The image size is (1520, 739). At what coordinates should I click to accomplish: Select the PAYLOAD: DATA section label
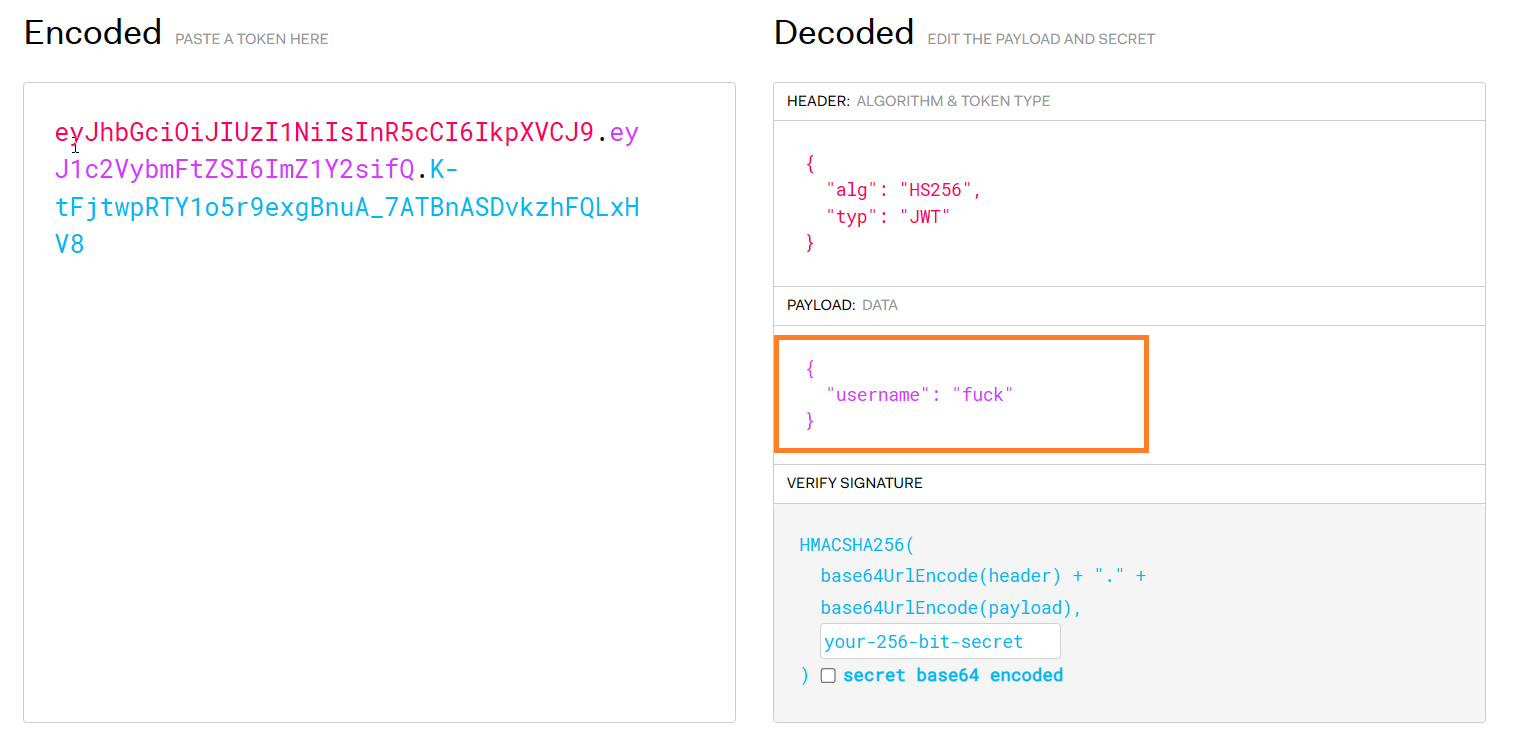(x=842, y=305)
